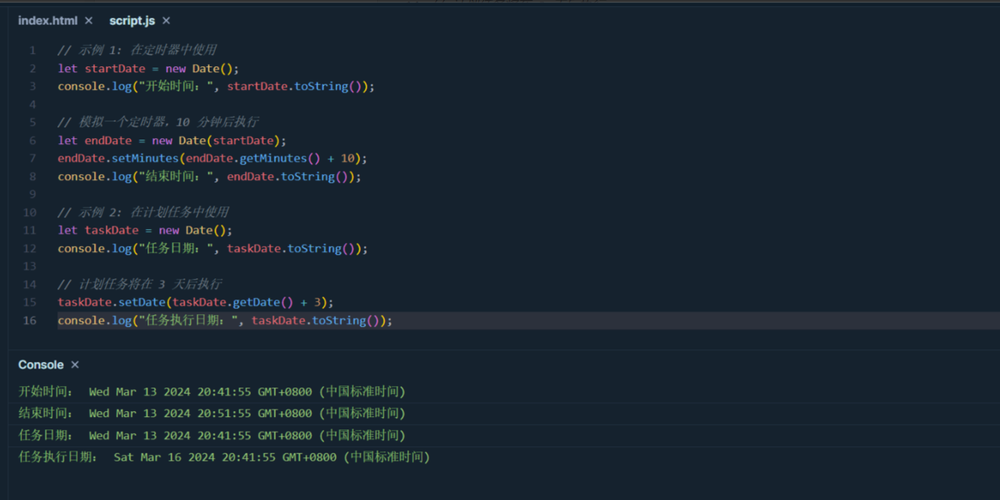Click the comment '// 模拟一个定时器, 10 分钟后执行'
Viewport: 1000px width, 500px height.
[158, 122]
